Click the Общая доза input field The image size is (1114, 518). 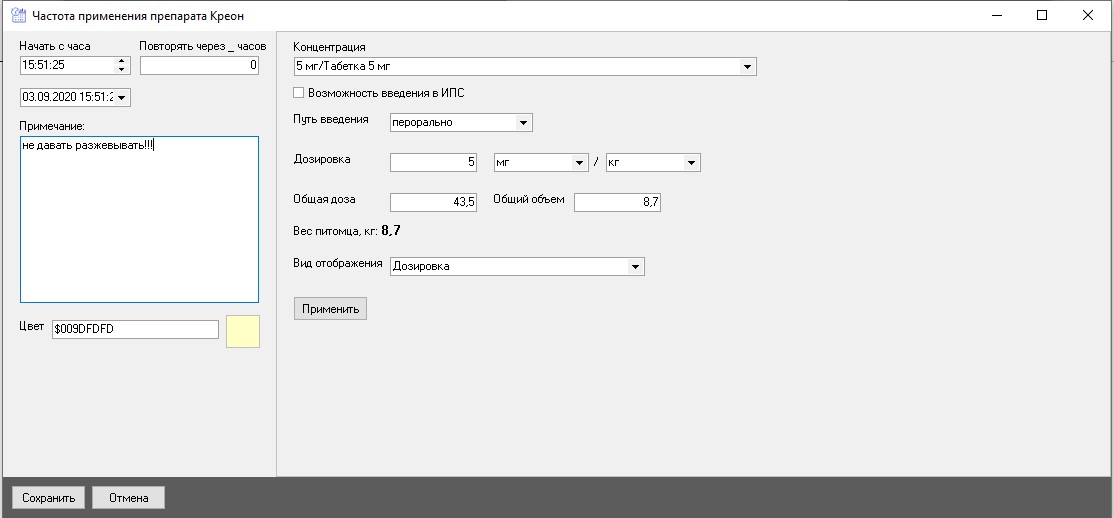pyautogui.click(x=433, y=202)
